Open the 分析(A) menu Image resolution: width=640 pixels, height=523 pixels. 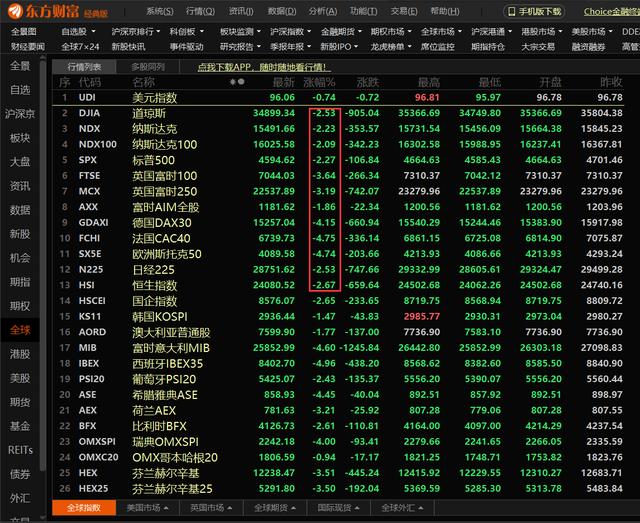tap(322, 11)
